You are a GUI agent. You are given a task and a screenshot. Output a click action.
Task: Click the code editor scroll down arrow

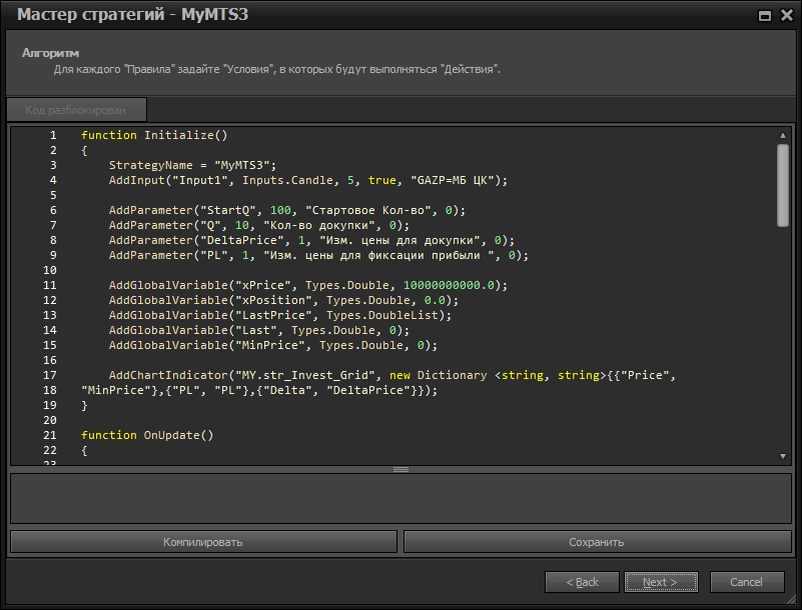point(783,456)
